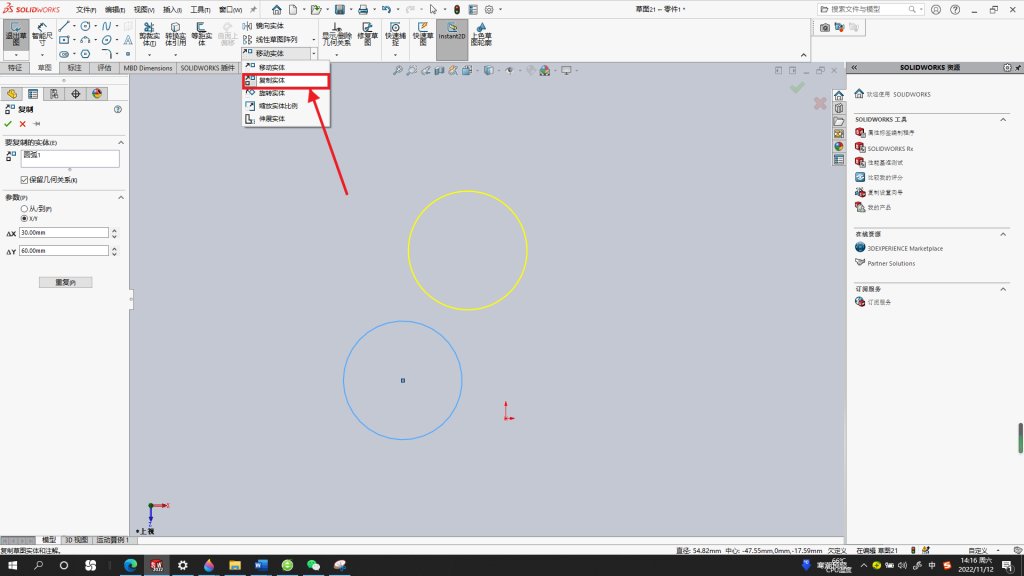
Task: Collapse the Subscription Services (订阅服务) section
Action: (1003, 289)
